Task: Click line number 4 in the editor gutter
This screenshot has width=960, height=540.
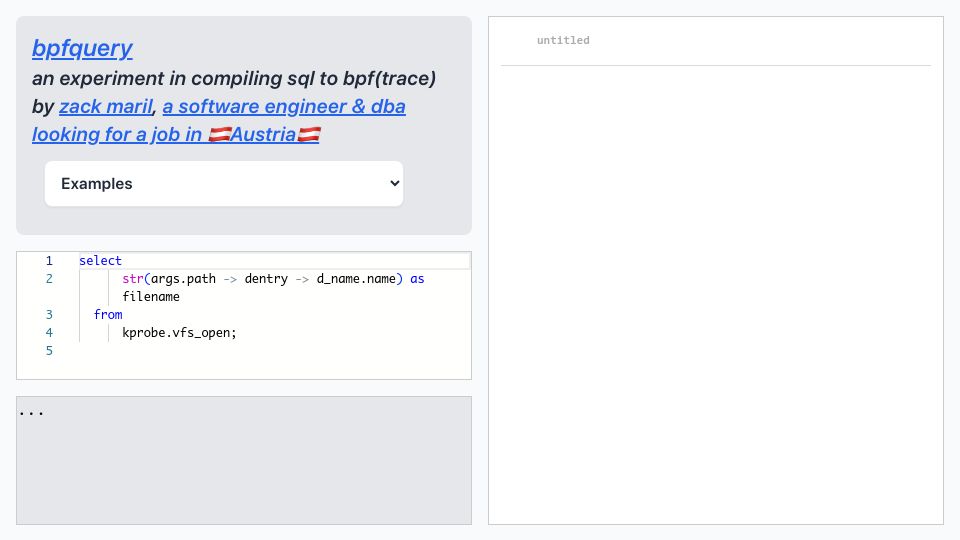Action: [x=49, y=332]
